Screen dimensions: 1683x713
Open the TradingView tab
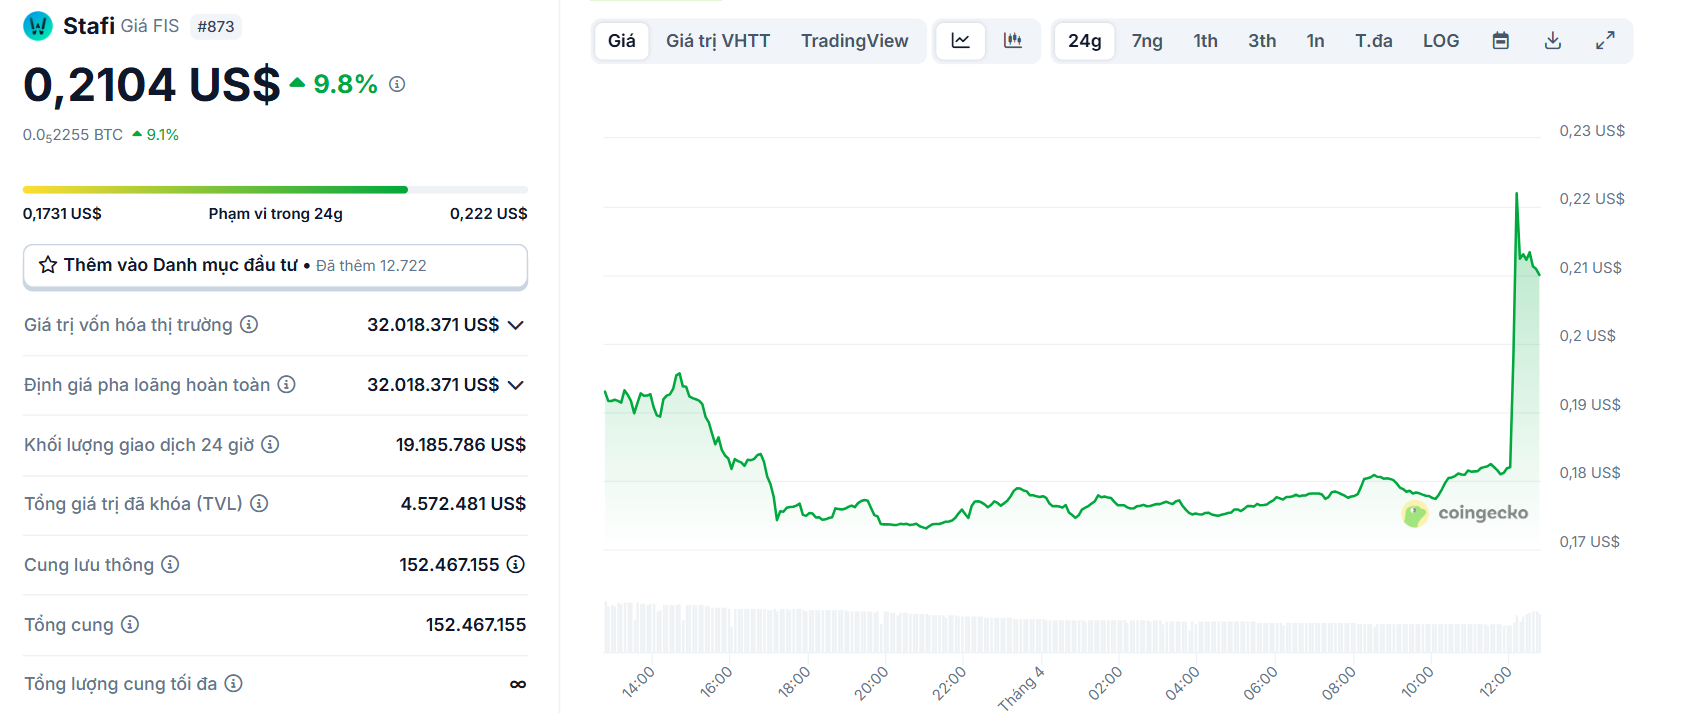click(854, 41)
